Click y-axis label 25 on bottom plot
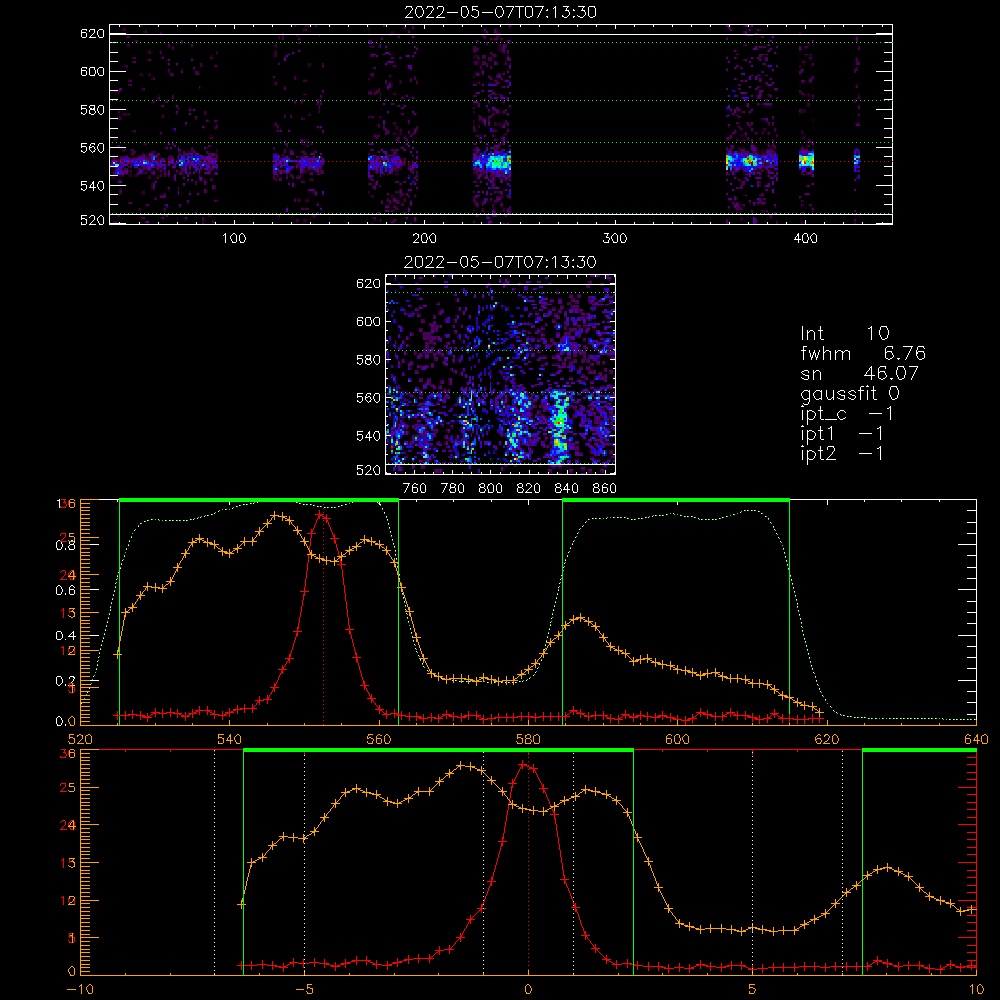This screenshot has height=1000, width=1000. pyautogui.click(x=68, y=788)
